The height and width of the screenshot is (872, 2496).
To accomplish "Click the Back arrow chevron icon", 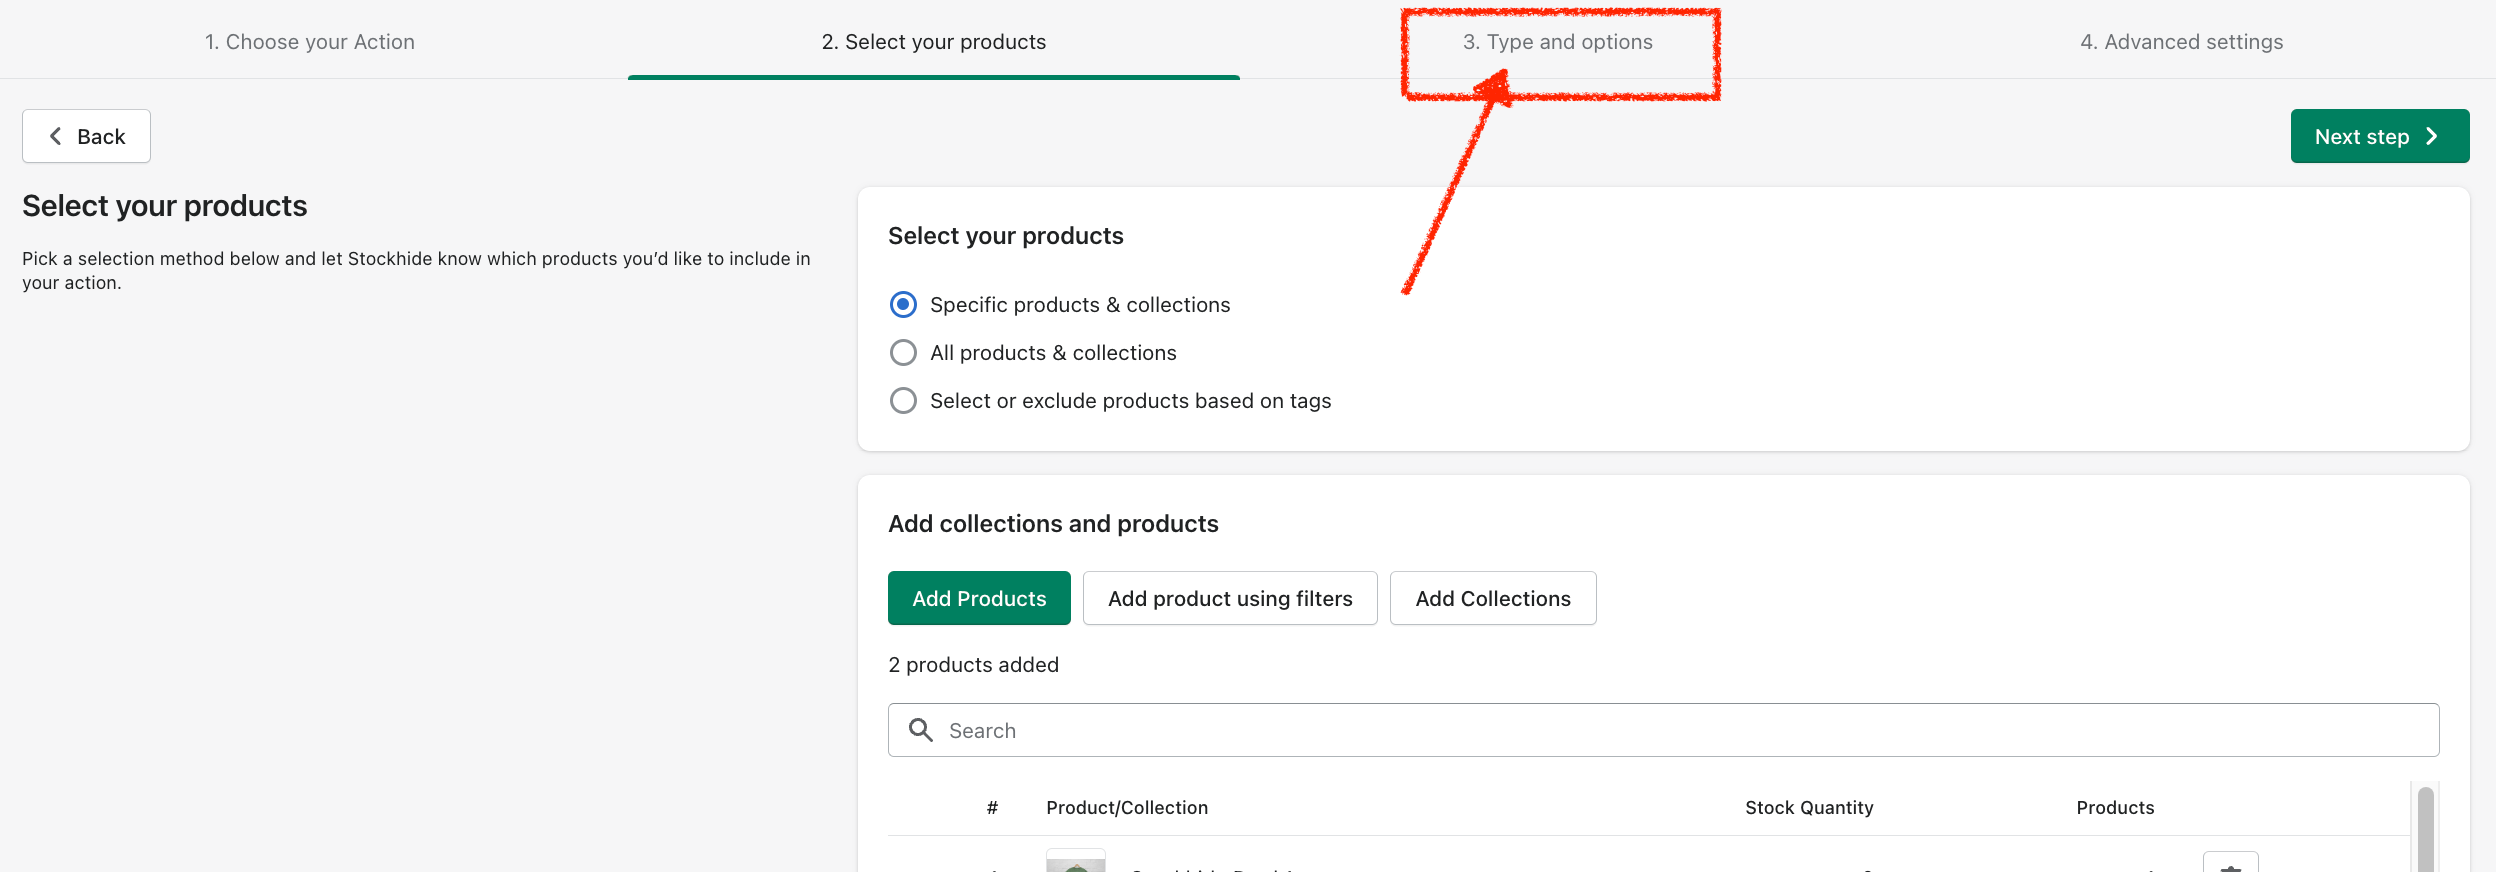I will click(x=56, y=136).
